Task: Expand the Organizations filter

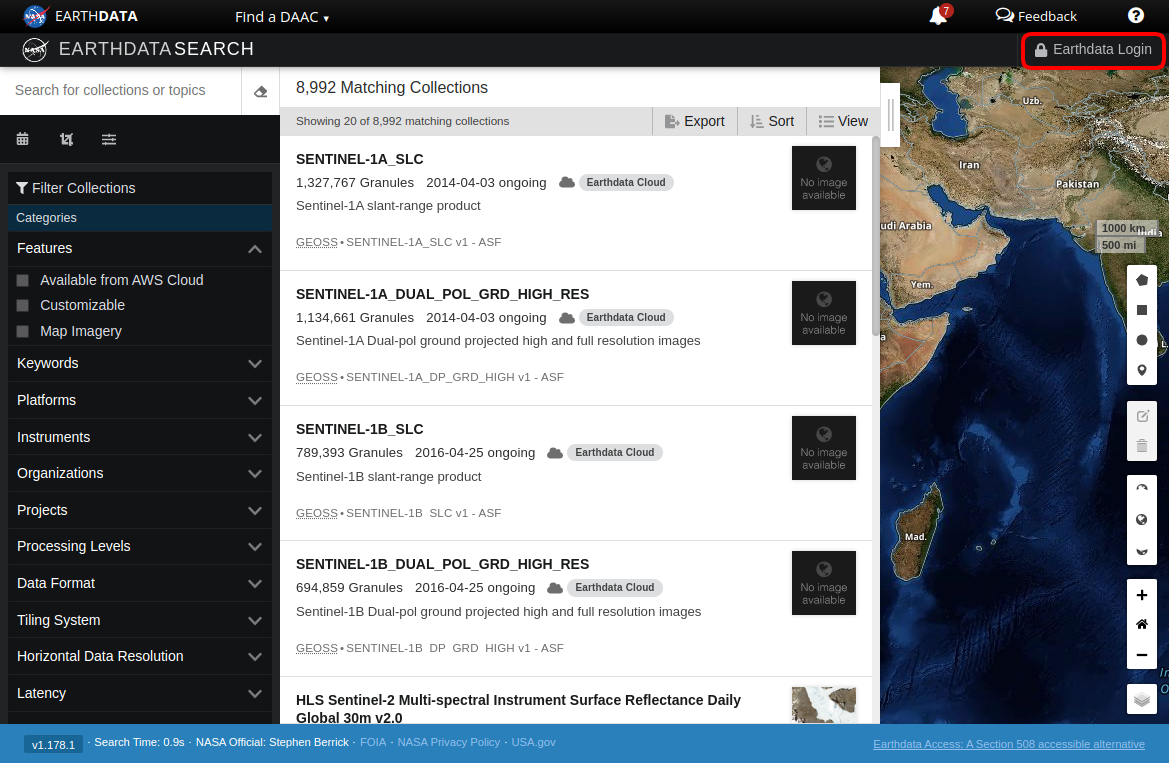Action: click(x=140, y=474)
